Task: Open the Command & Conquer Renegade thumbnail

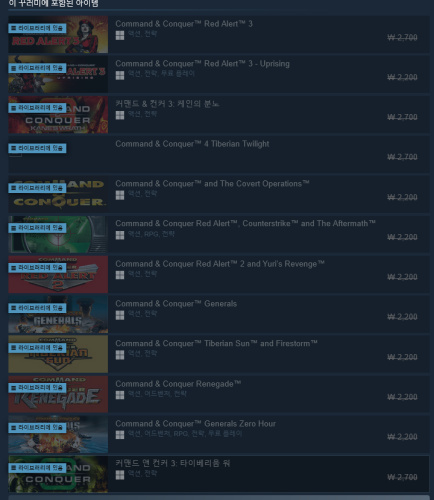Action: click(x=58, y=394)
